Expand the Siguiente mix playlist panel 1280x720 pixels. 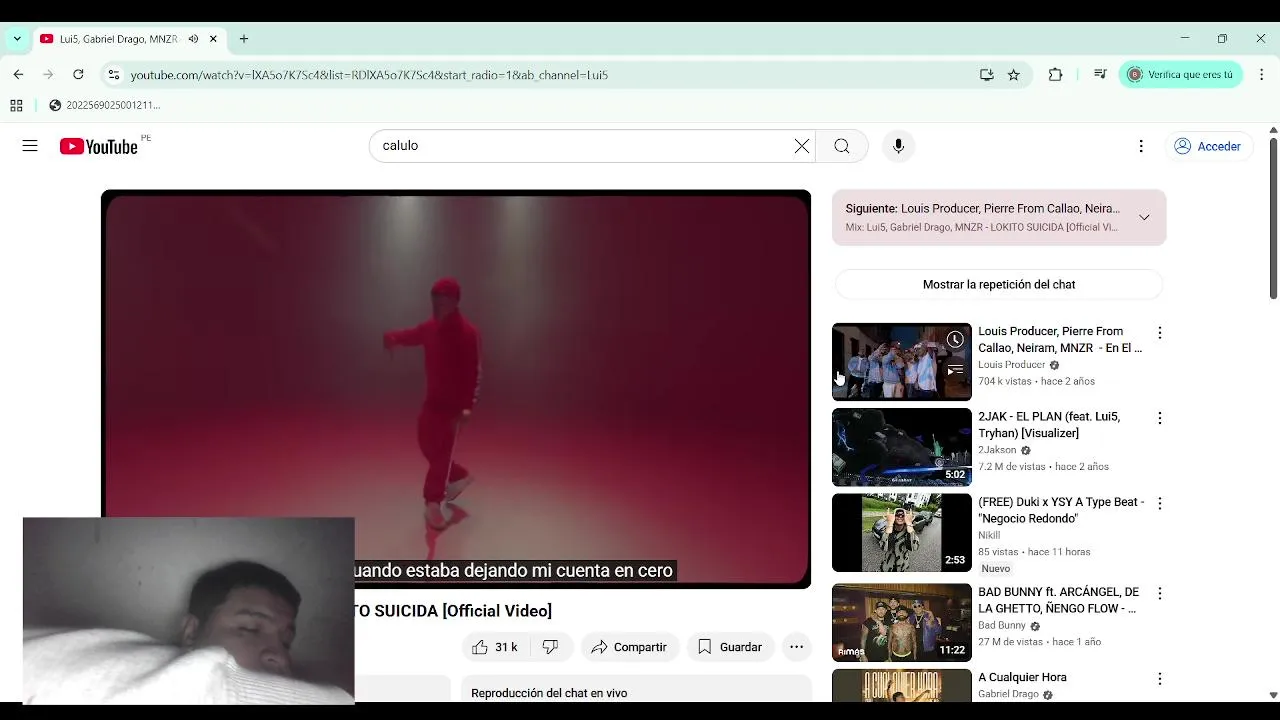coord(1144,217)
